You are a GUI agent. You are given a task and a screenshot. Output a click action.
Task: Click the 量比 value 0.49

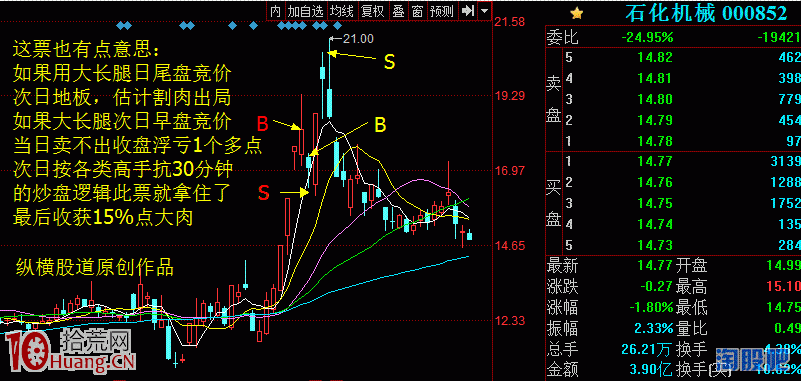[x=787, y=328]
